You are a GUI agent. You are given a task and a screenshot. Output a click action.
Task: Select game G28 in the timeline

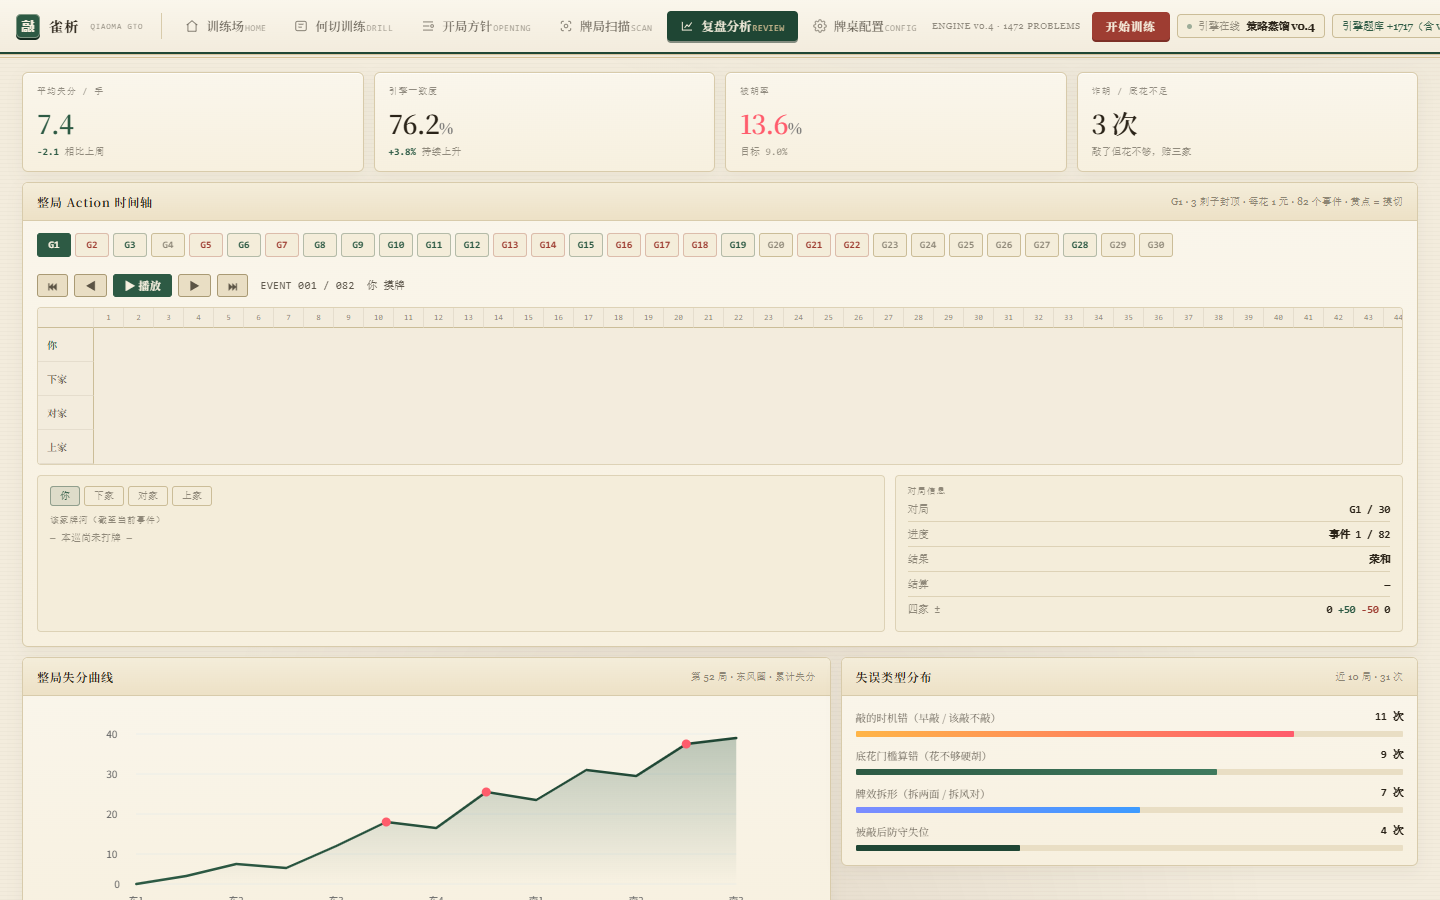(1080, 245)
